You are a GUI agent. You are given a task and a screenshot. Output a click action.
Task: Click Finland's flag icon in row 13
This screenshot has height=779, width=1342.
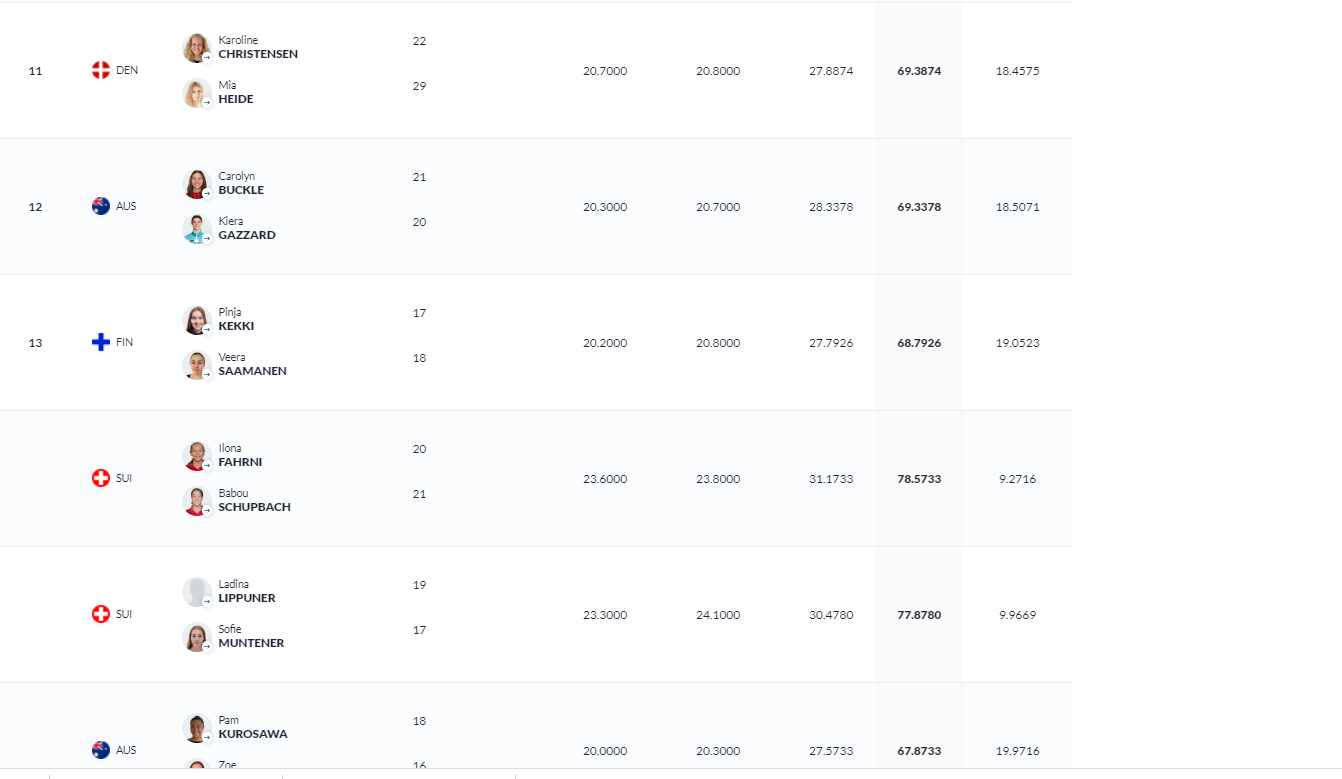click(101, 342)
